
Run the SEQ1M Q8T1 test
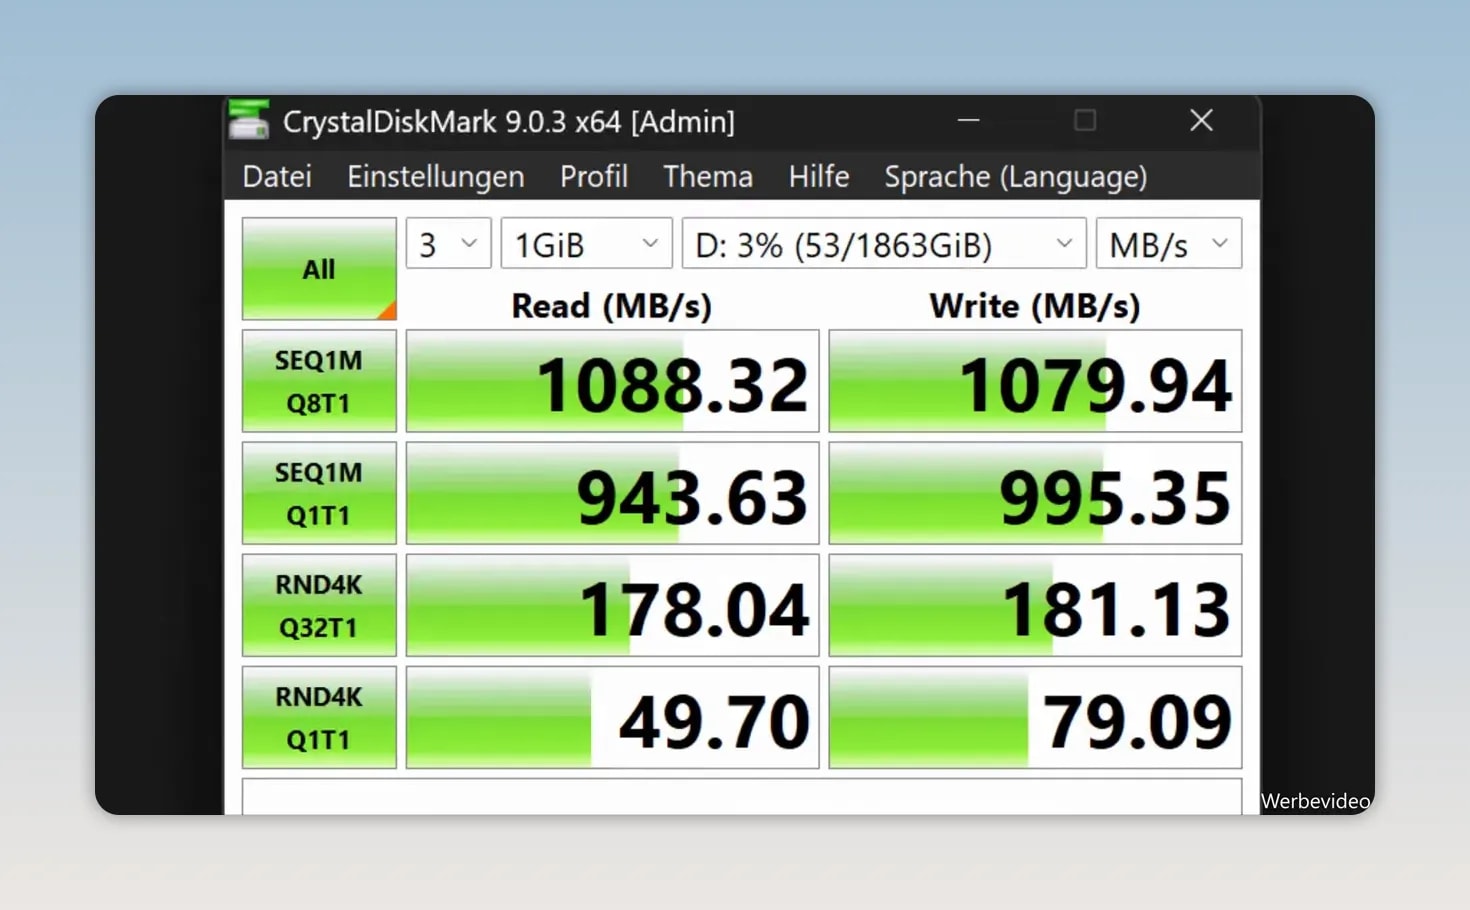[x=319, y=381]
